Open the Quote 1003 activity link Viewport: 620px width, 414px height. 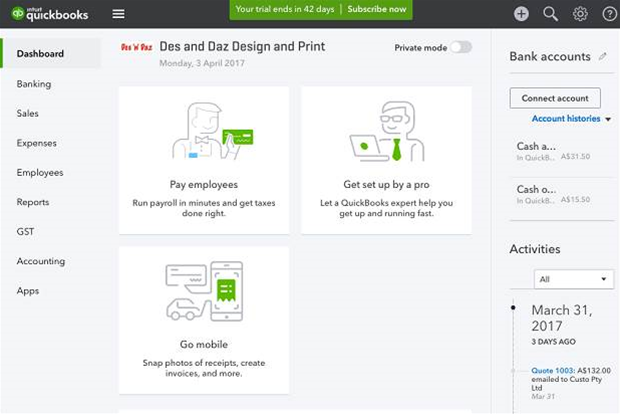553,371
